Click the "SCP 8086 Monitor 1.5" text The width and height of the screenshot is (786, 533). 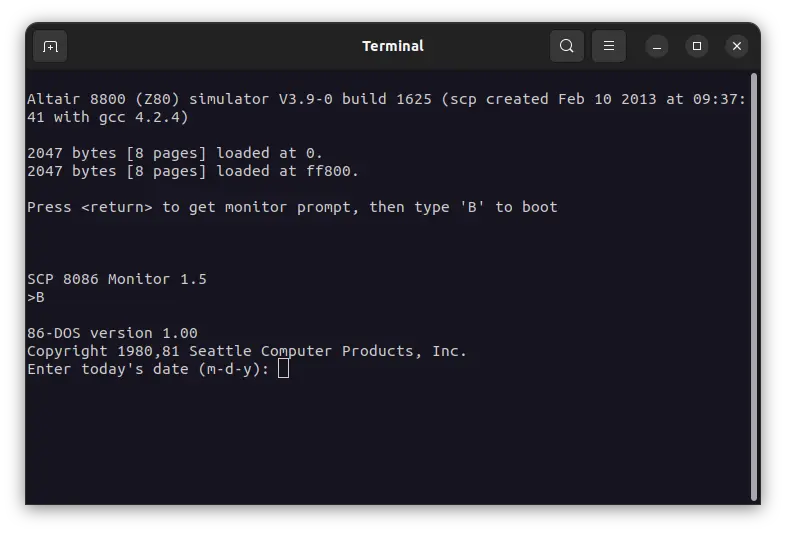pyautogui.click(x=117, y=279)
